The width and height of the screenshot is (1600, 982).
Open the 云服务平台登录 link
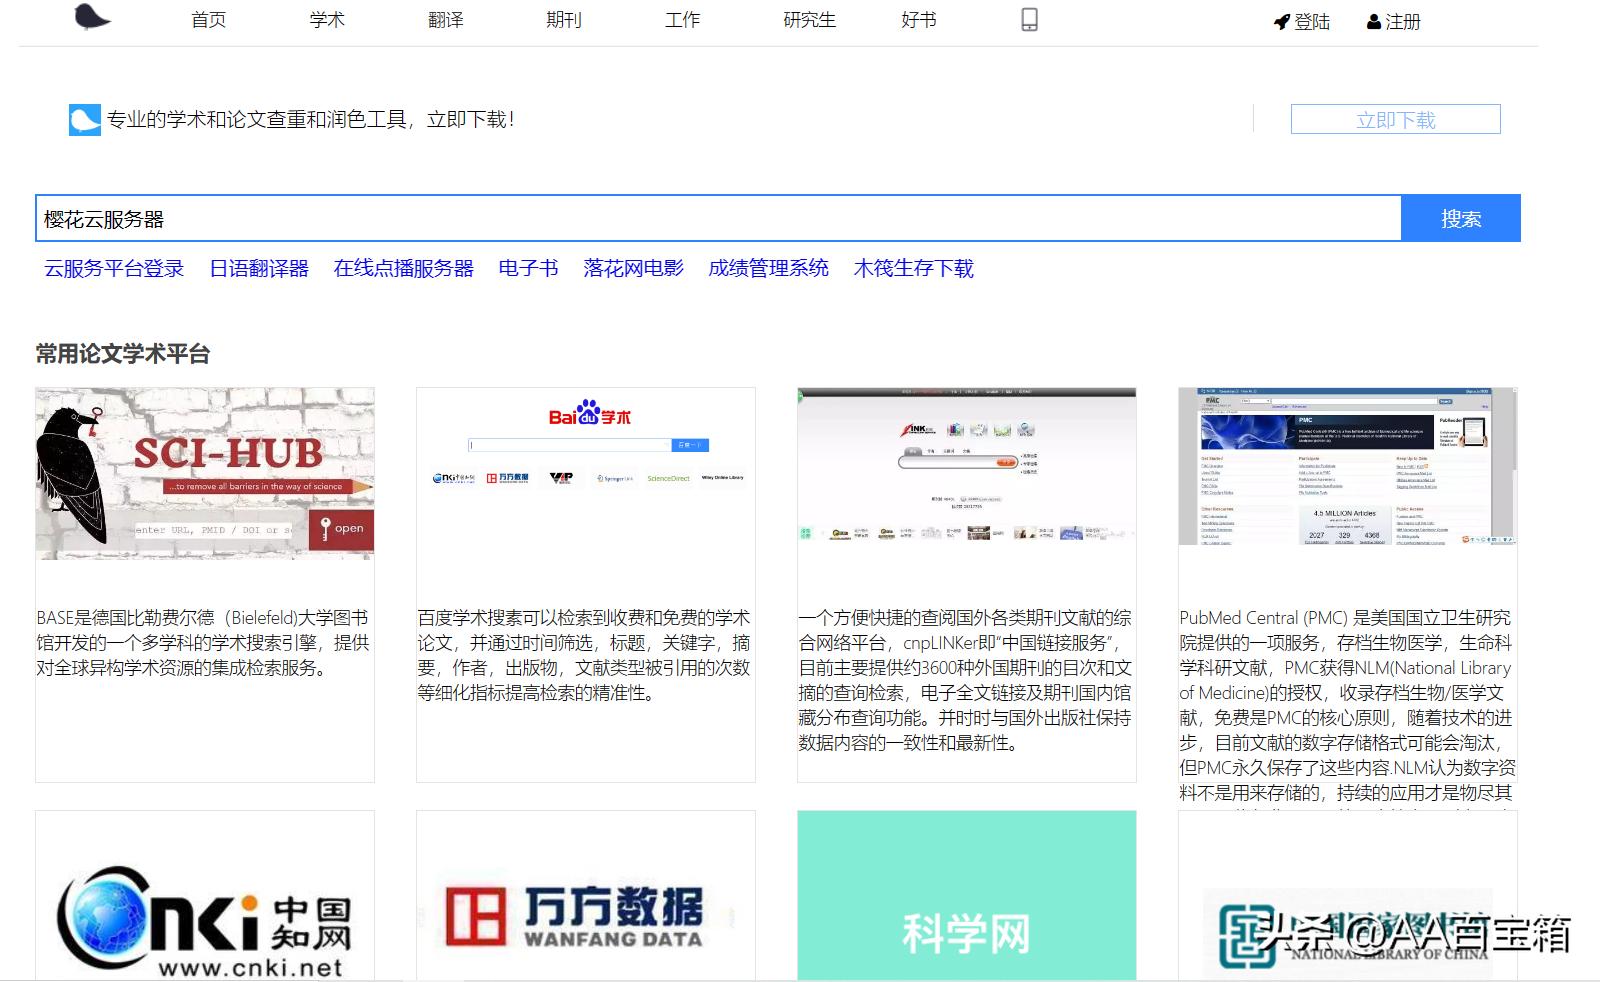tap(113, 268)
